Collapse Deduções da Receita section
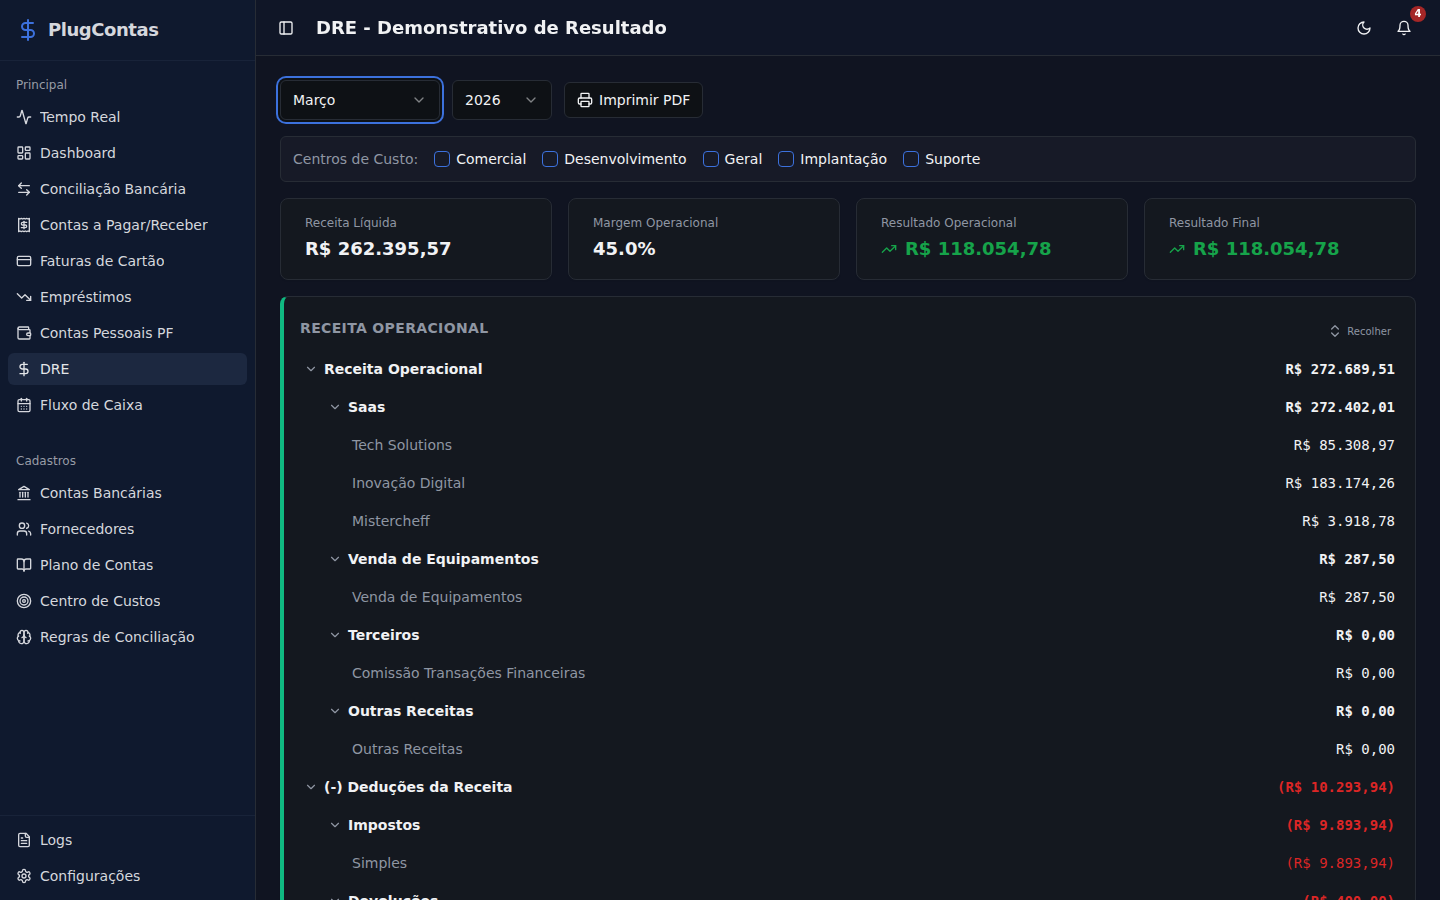Screen dimensions: 1440x900 [x=310, y=787]
